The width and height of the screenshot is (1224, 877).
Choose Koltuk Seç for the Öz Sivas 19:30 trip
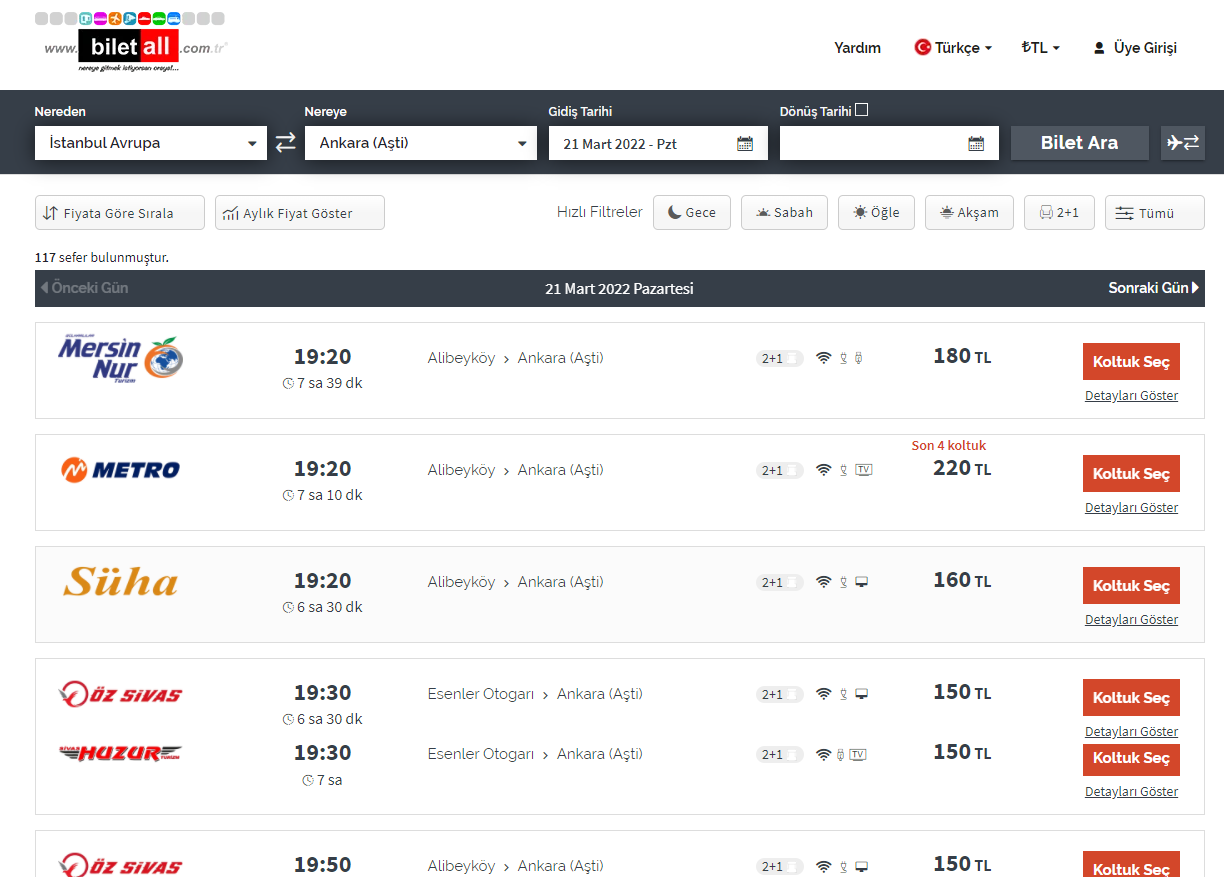[x=1131, y=698]
